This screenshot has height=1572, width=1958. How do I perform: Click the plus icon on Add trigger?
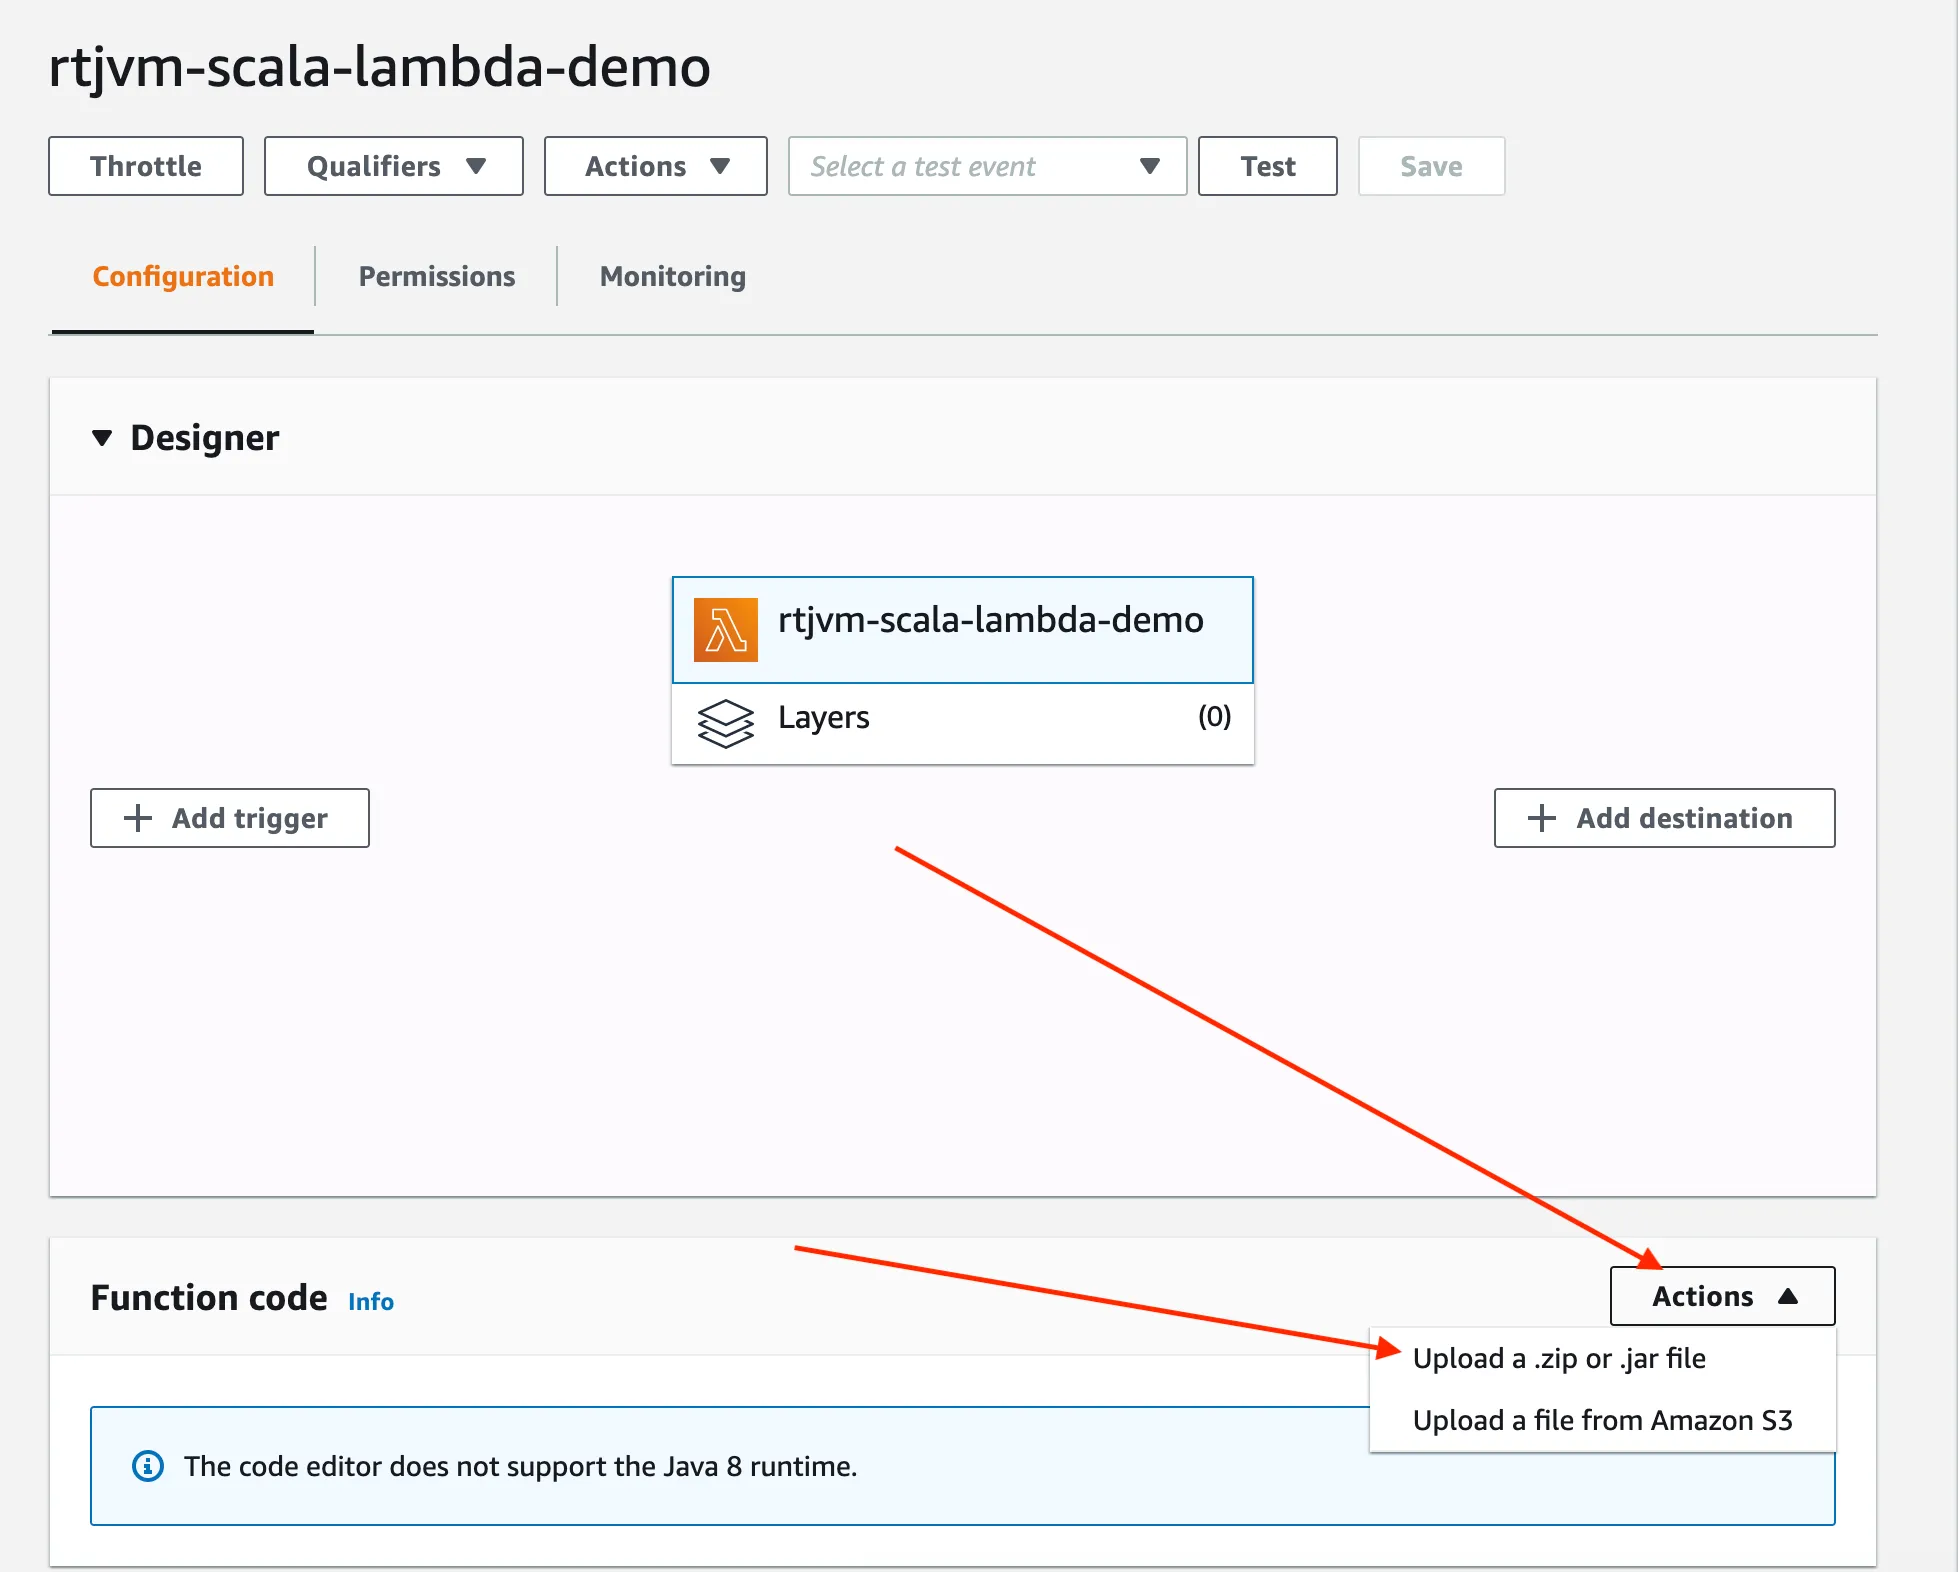[136, 818]
